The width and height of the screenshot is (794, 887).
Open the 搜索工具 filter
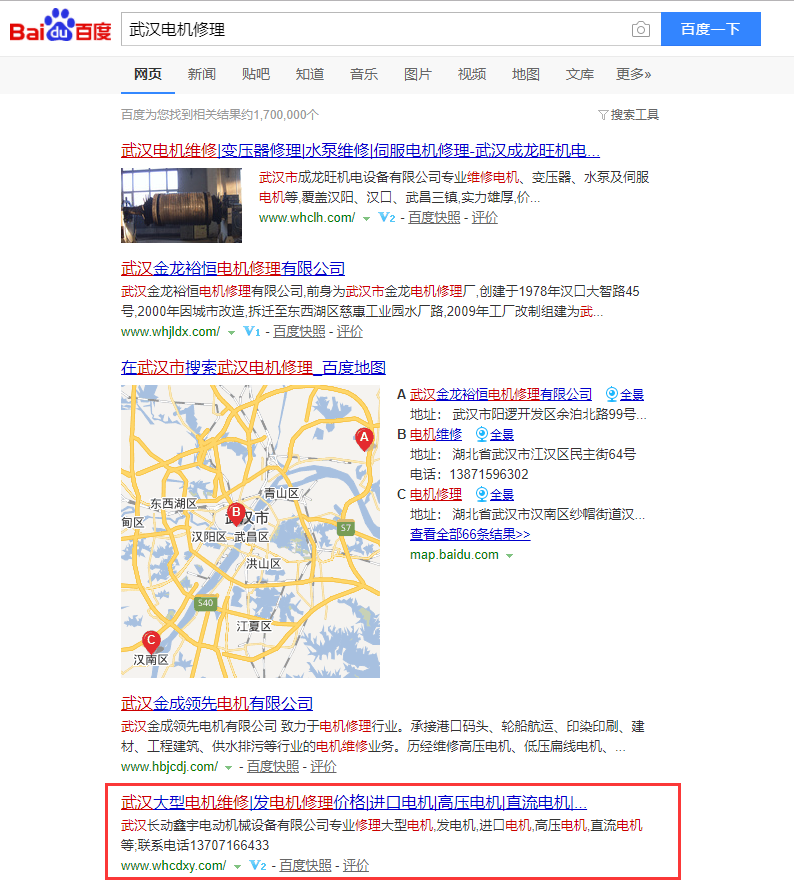[x=628, y=115]
